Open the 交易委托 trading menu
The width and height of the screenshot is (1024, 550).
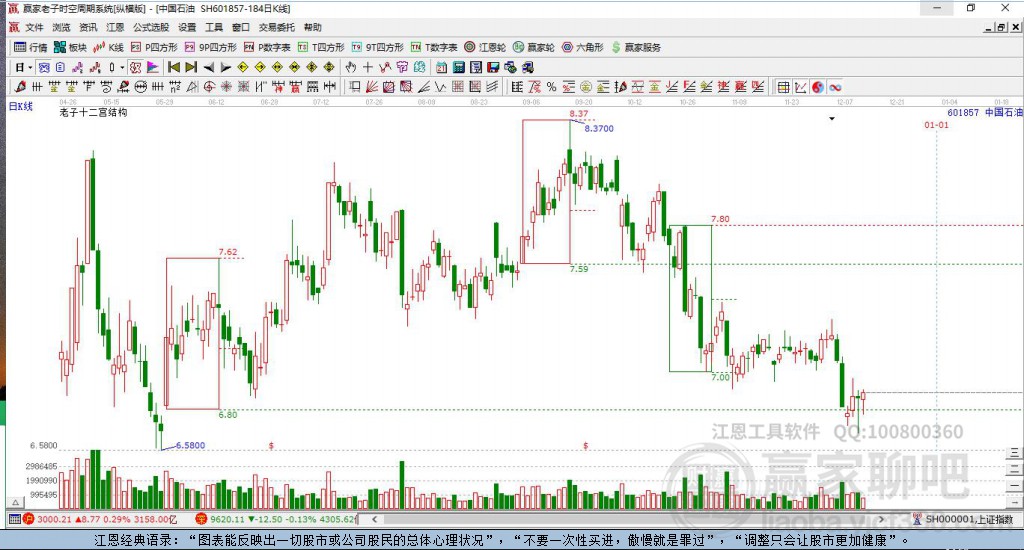coord(277,27)
